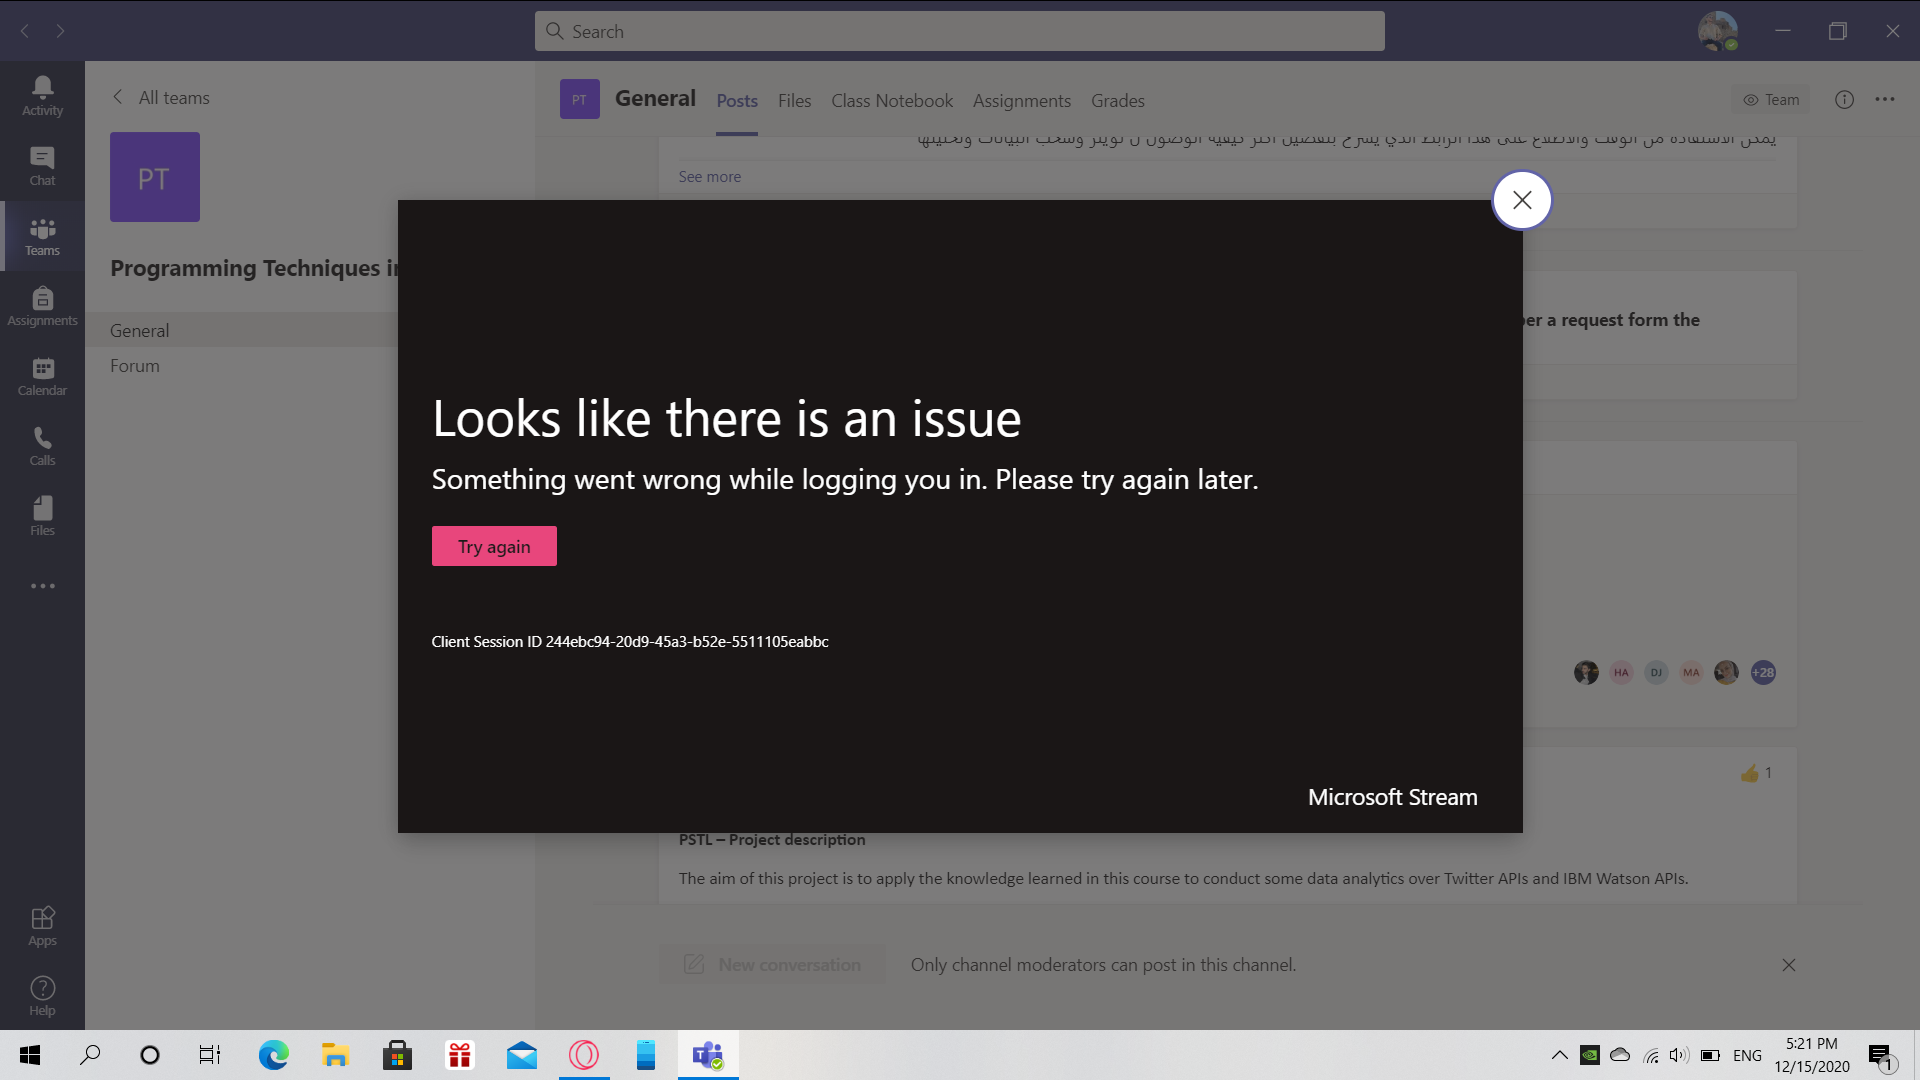This screenshot has height=1080, width=1920.
Task: Open Assignments from the left rail
Action: (x=42, y=305)
